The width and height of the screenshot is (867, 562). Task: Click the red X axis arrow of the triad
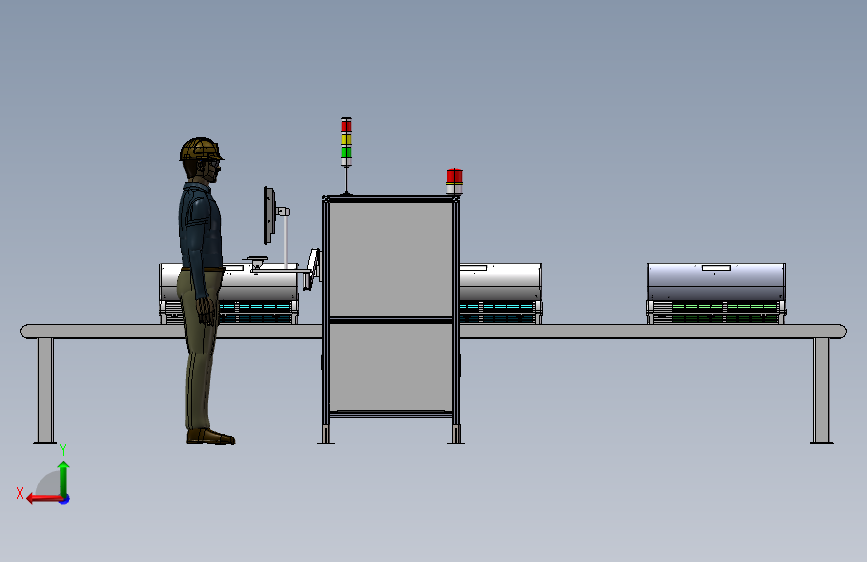click(x=43, y=499)
